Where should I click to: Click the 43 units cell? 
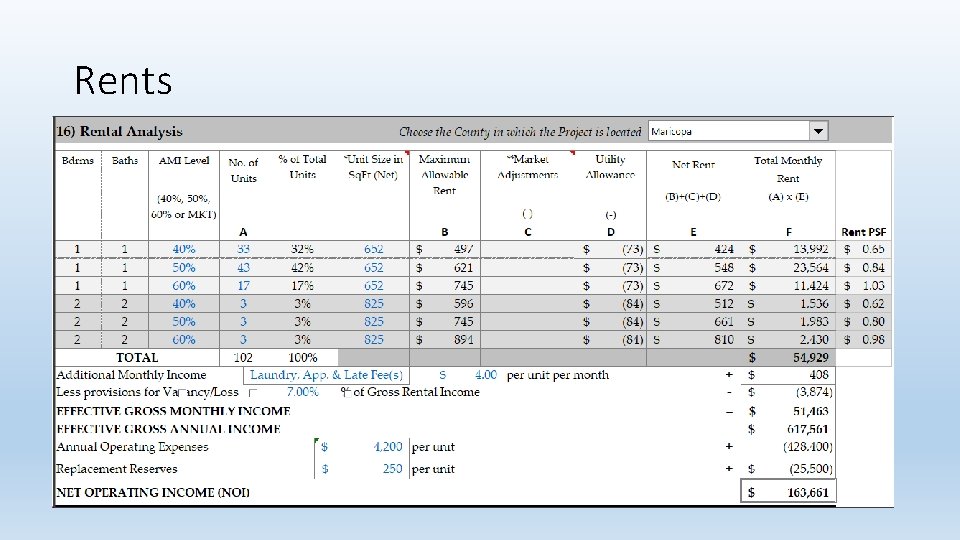point(244,268)
